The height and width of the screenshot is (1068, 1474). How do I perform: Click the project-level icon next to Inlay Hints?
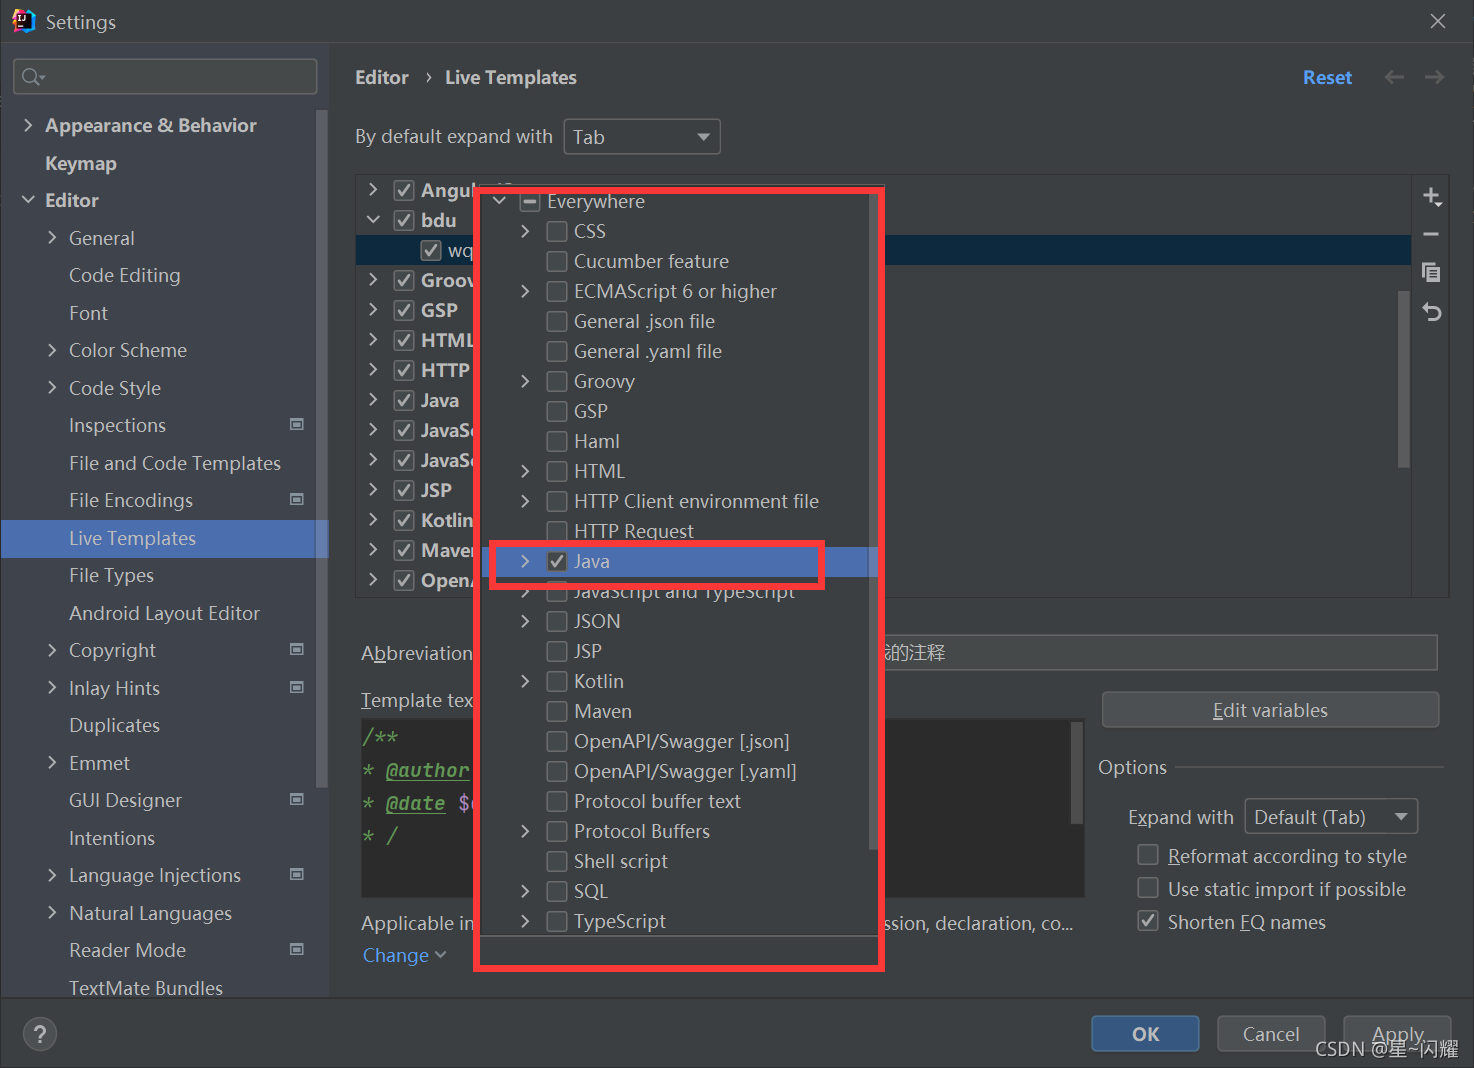pyautogui.click(x=297, y=687)
